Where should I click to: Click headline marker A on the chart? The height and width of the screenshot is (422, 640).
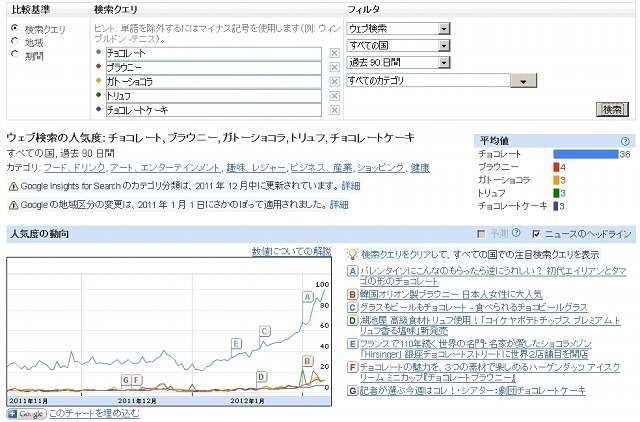click(307, 297)
